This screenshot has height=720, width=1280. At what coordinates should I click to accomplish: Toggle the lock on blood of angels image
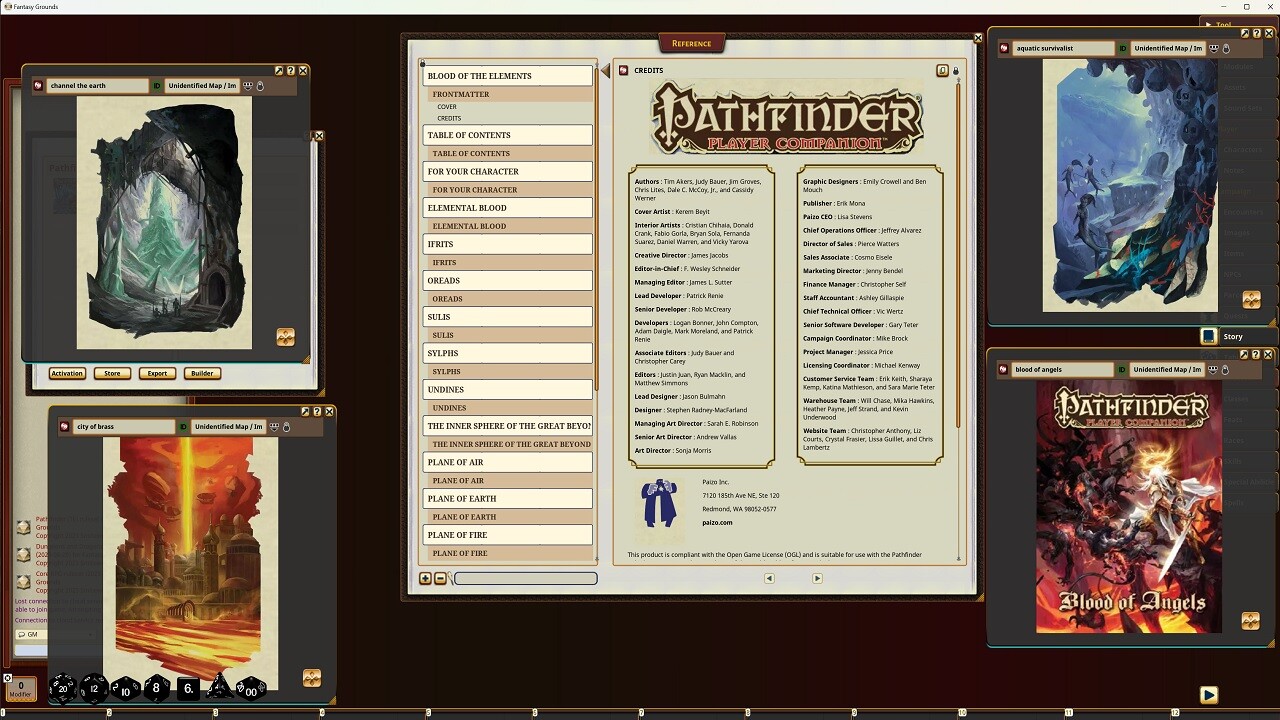pos(1226,370)
